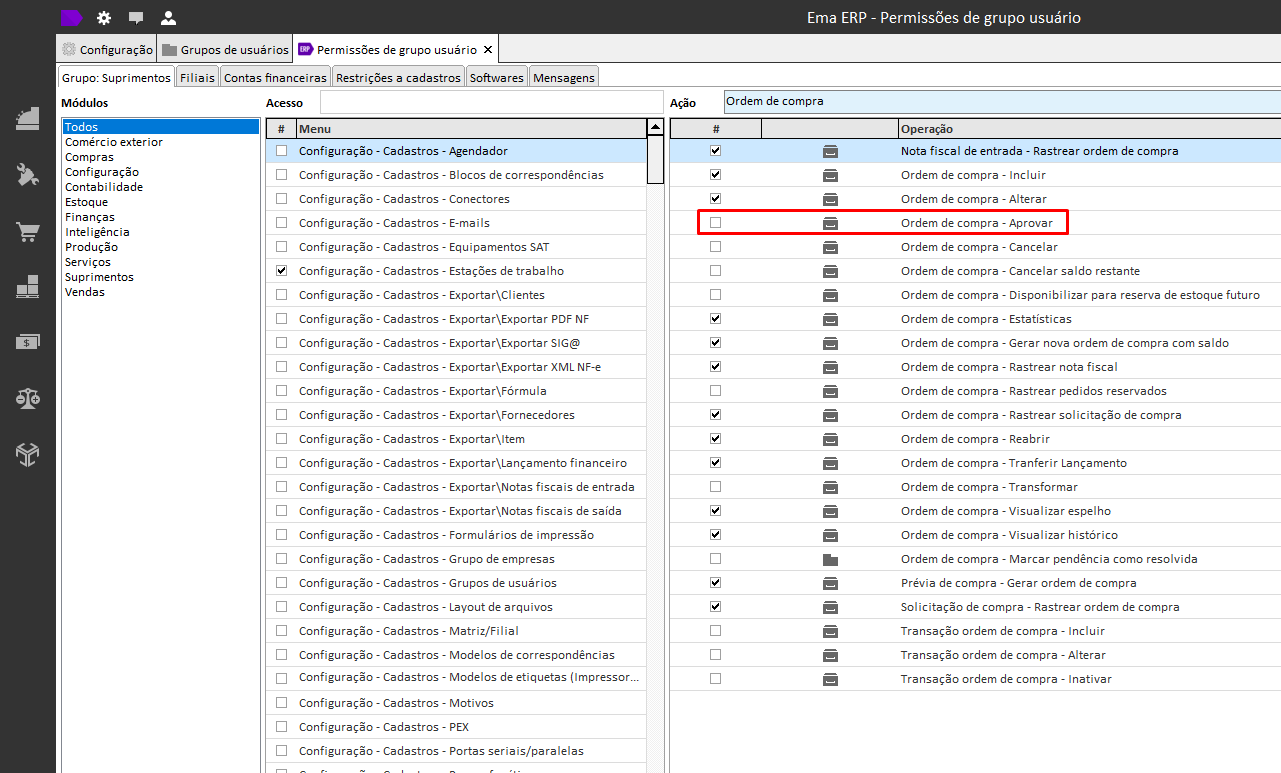Click the Acesso search field

tap(492, 102)
